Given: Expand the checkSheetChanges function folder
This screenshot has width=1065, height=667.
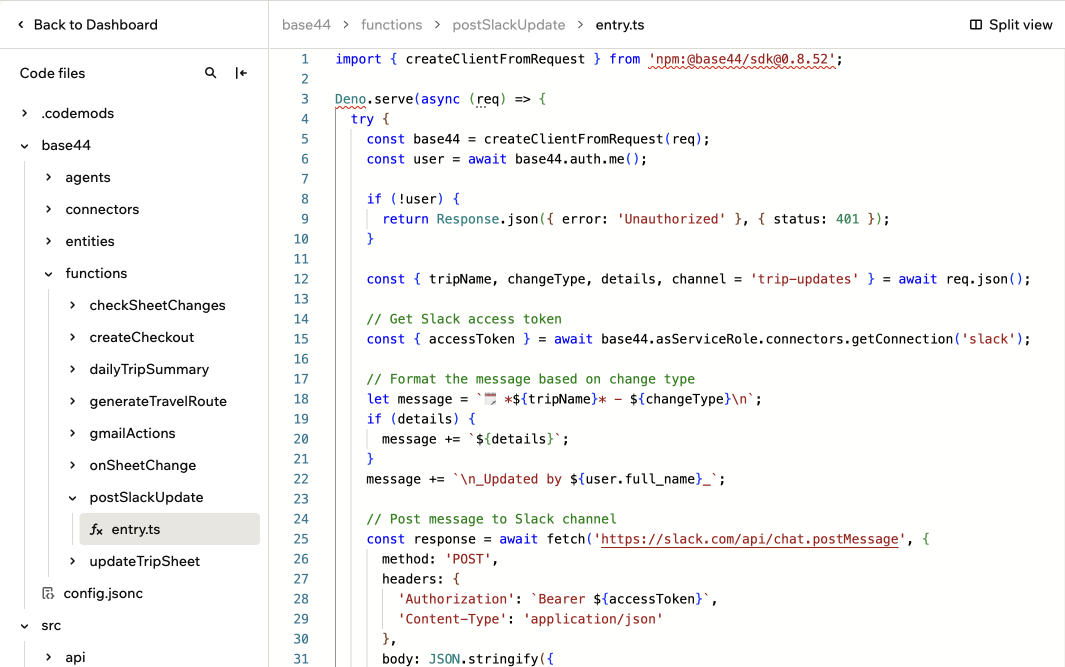Looking at the screenshot, I should (x=73, y=306).
